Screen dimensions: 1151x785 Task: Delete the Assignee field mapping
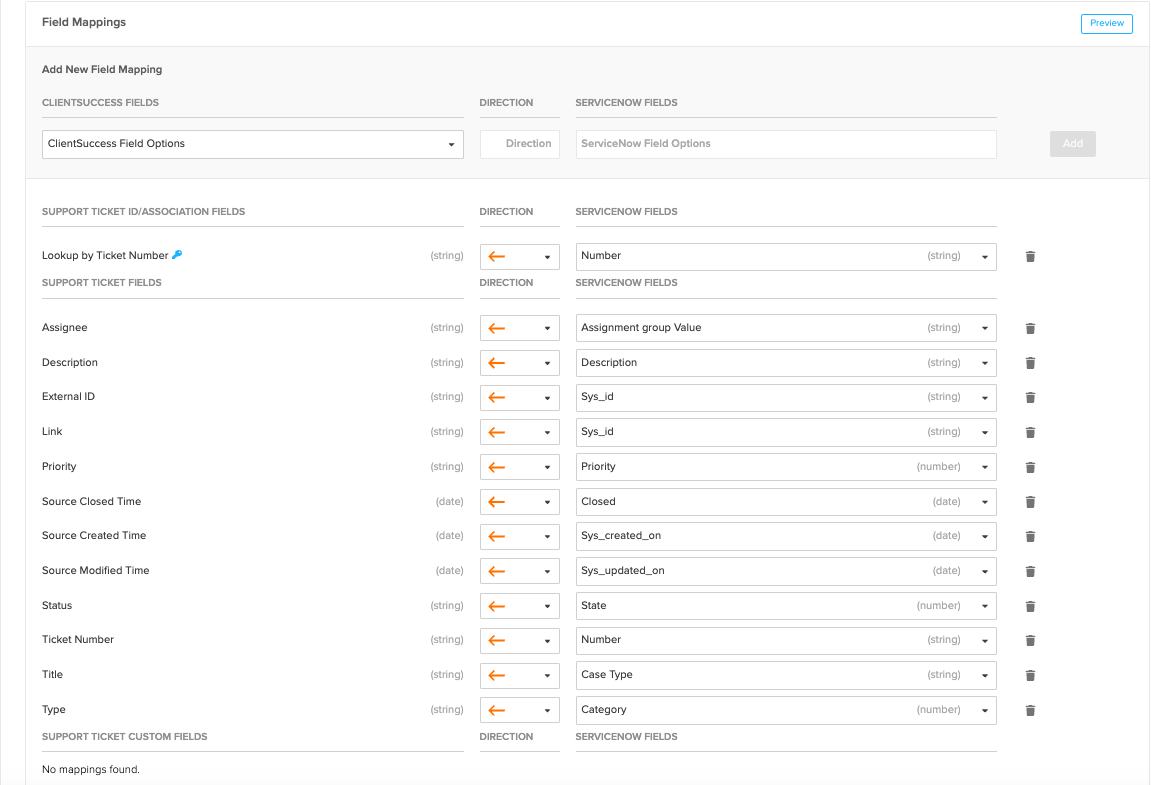[1030, 328]
